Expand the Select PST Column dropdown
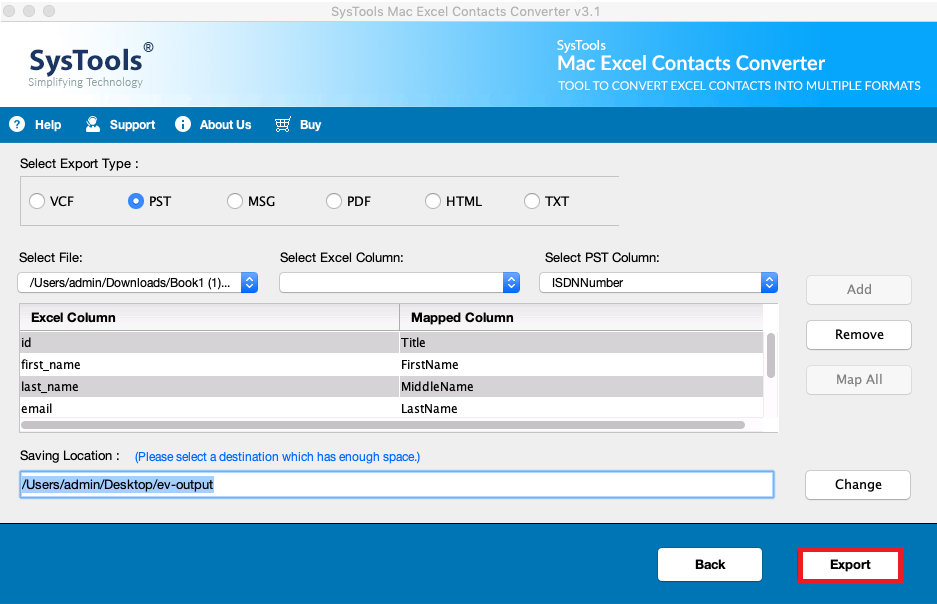 pyautogui.click(x=659, y=283)
